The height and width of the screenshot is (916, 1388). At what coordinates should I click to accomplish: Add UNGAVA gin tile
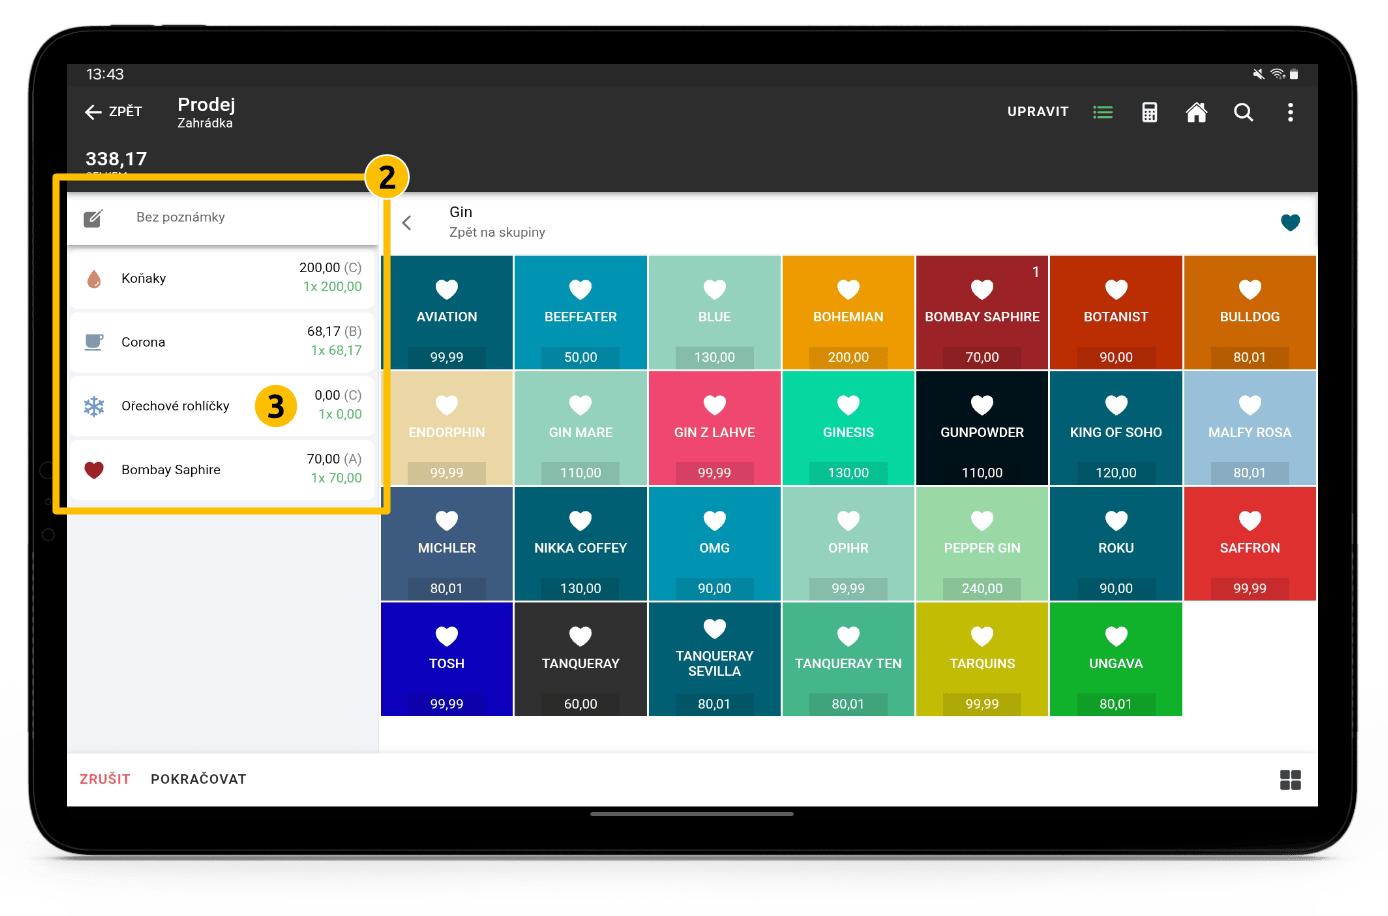click(1116, 659)
